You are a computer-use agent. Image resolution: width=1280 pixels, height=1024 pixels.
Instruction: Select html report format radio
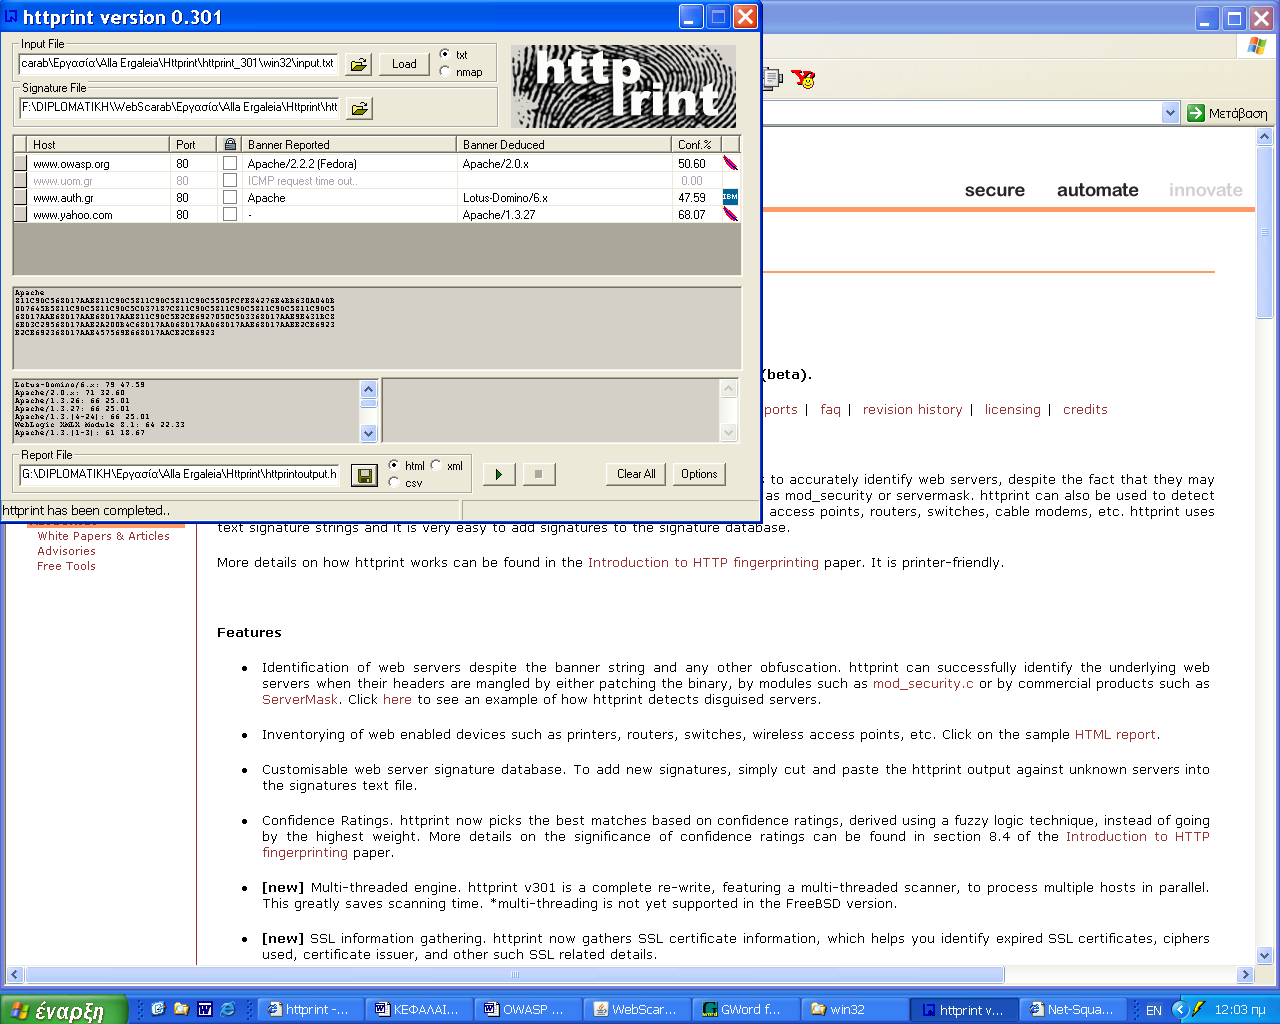pos(394,465)
